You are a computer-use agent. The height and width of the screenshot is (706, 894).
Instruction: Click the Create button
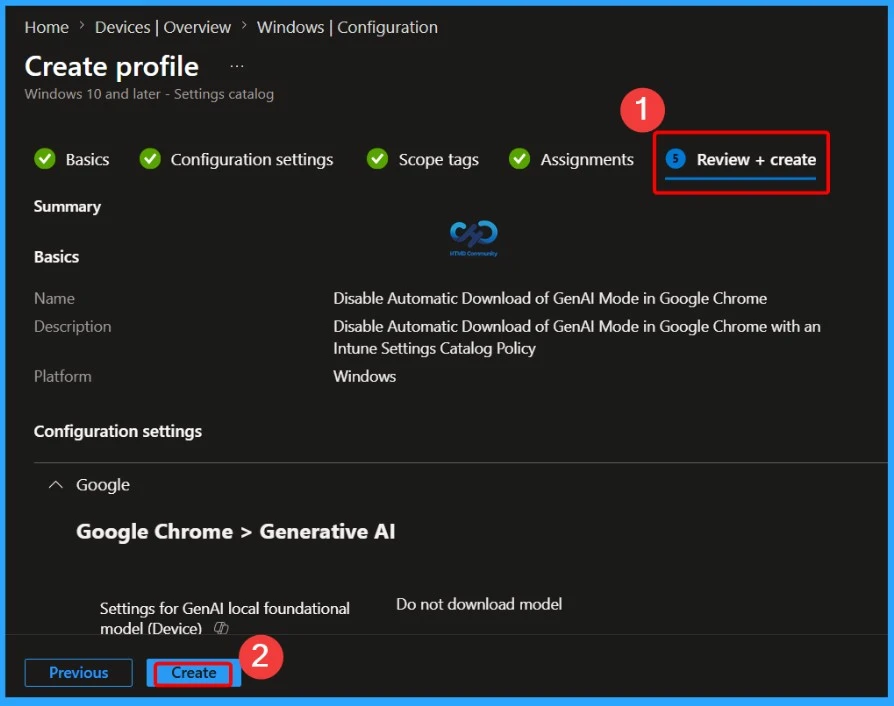tap(194, 673)
